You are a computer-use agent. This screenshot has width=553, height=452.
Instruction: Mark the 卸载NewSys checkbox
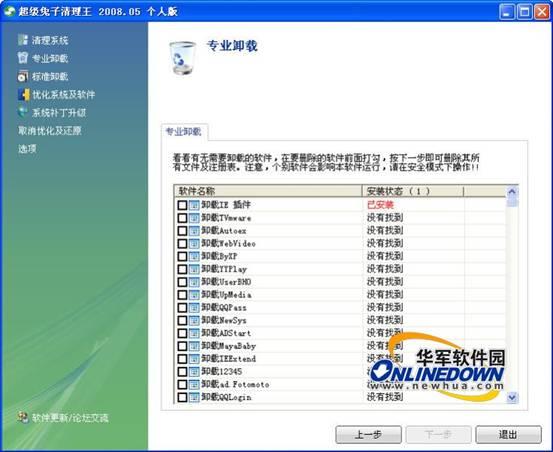182,320
